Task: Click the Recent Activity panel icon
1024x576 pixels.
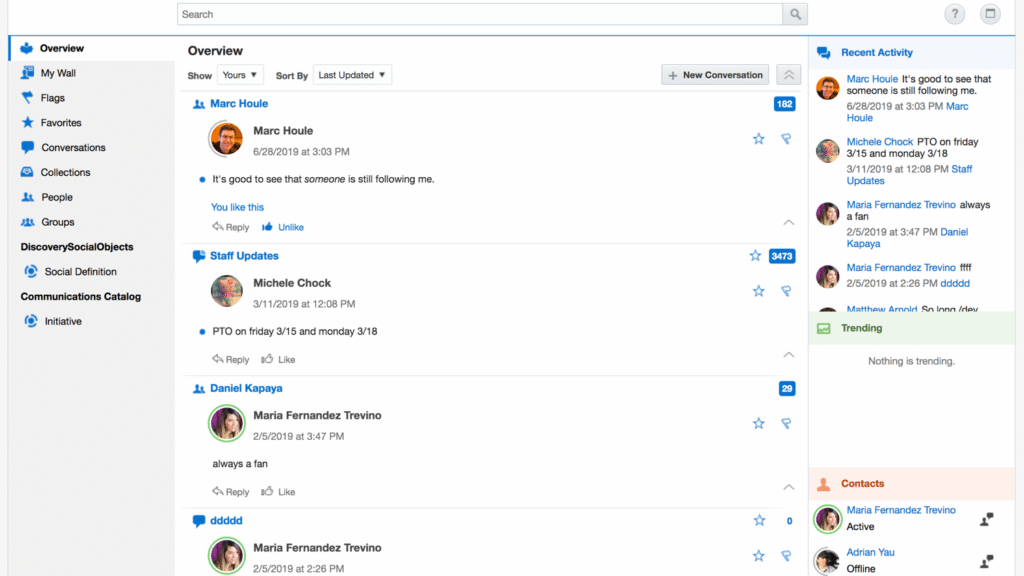Action: click(x=824, y=53)
